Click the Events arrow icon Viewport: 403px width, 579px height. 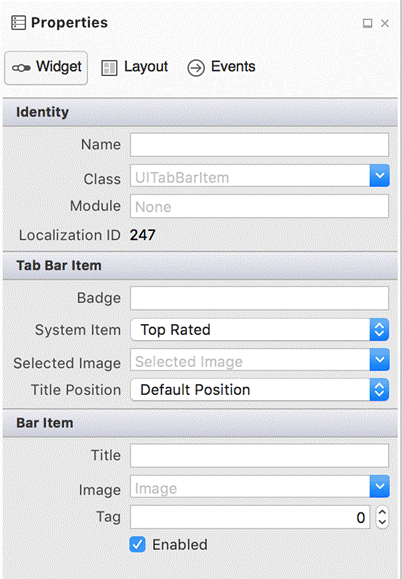click(x=196, y=68)
